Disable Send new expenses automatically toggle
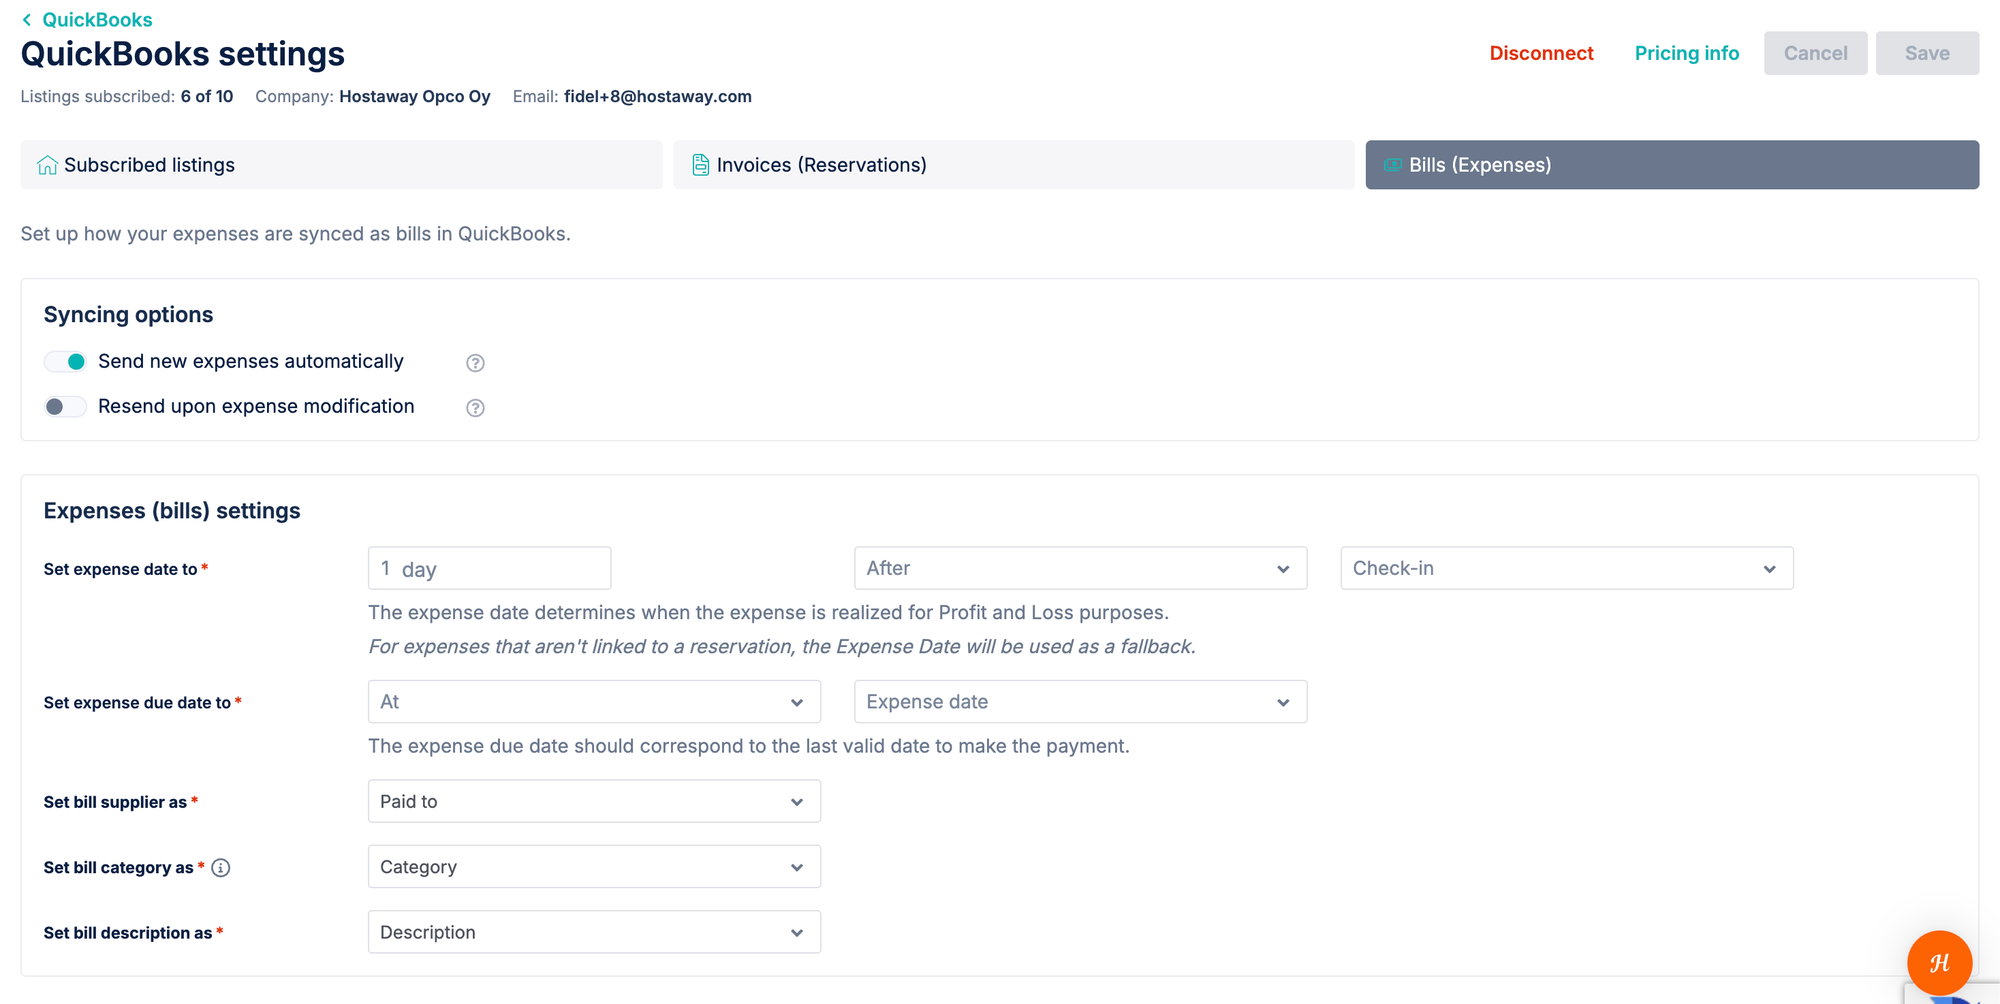The image size is (2000, 1004). click(x=65, y=361)
